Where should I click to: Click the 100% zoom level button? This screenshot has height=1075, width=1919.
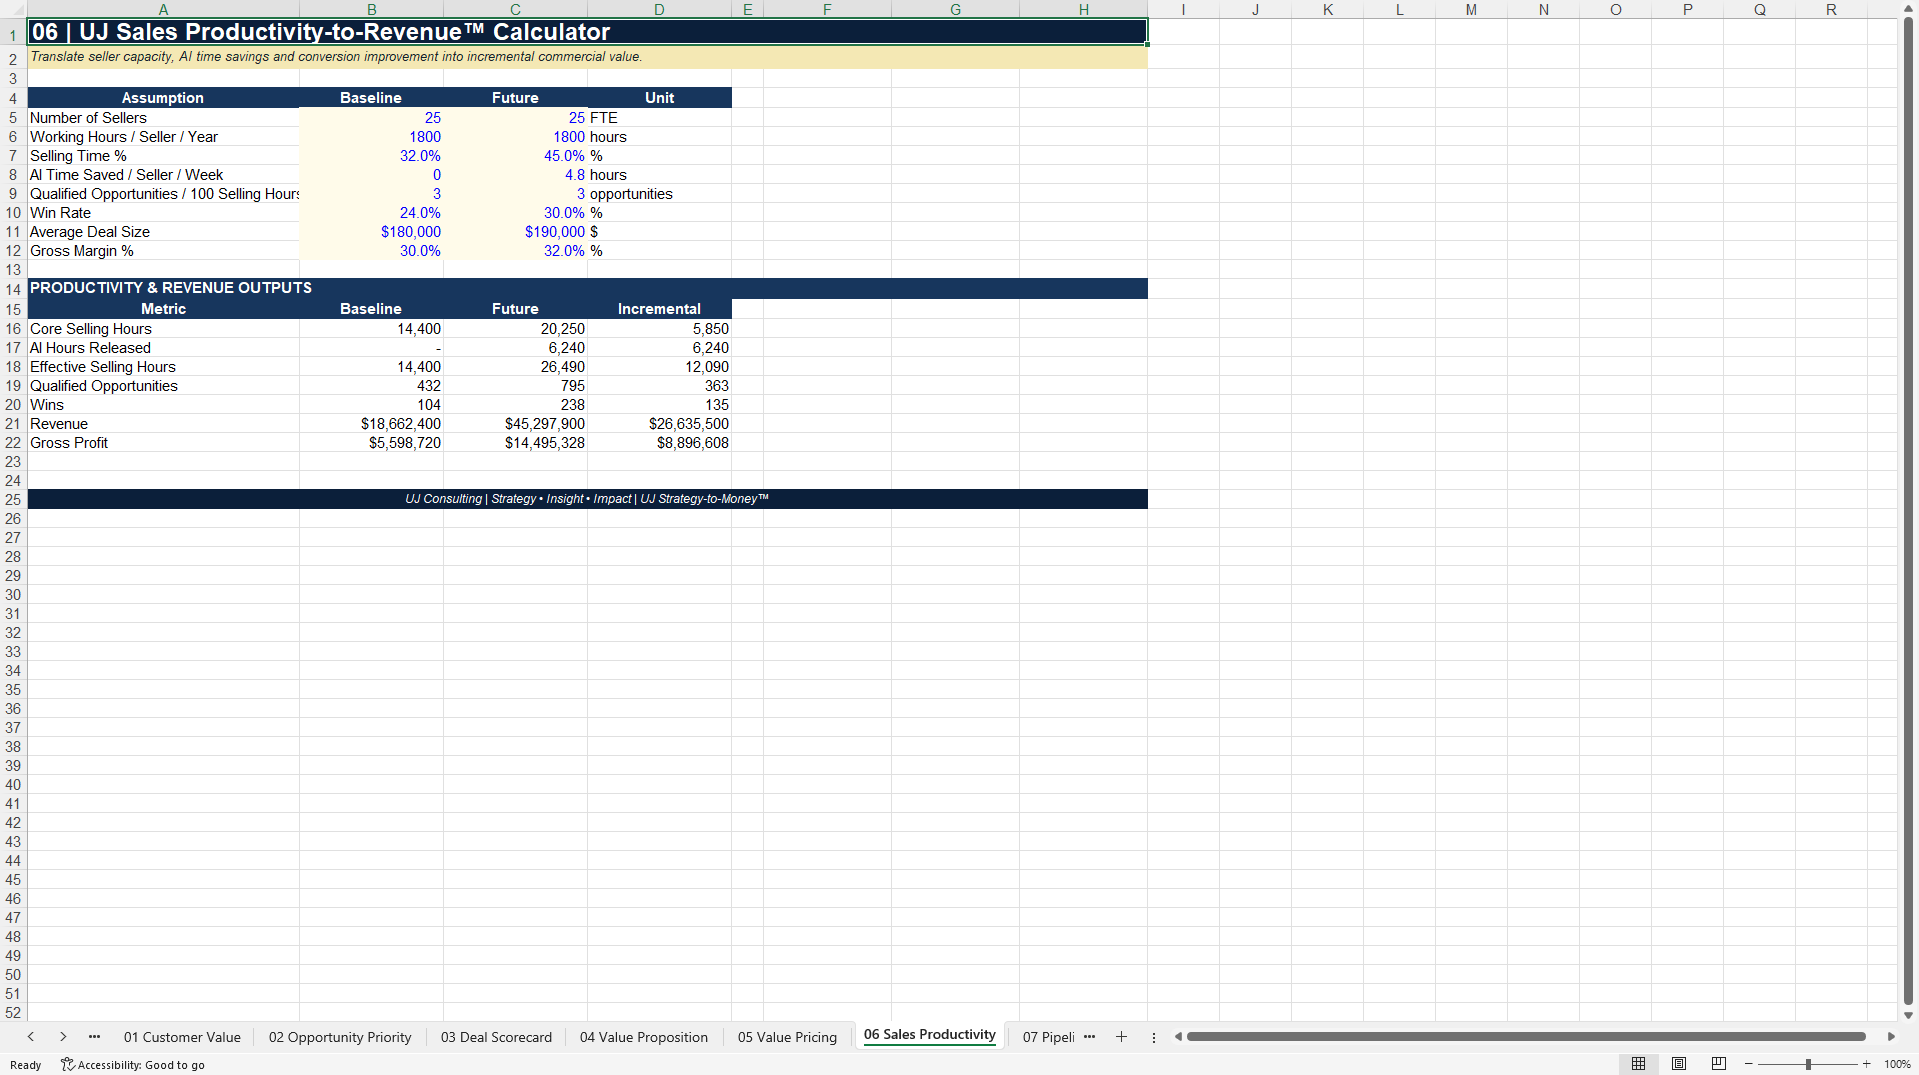pos(1897,1064)
